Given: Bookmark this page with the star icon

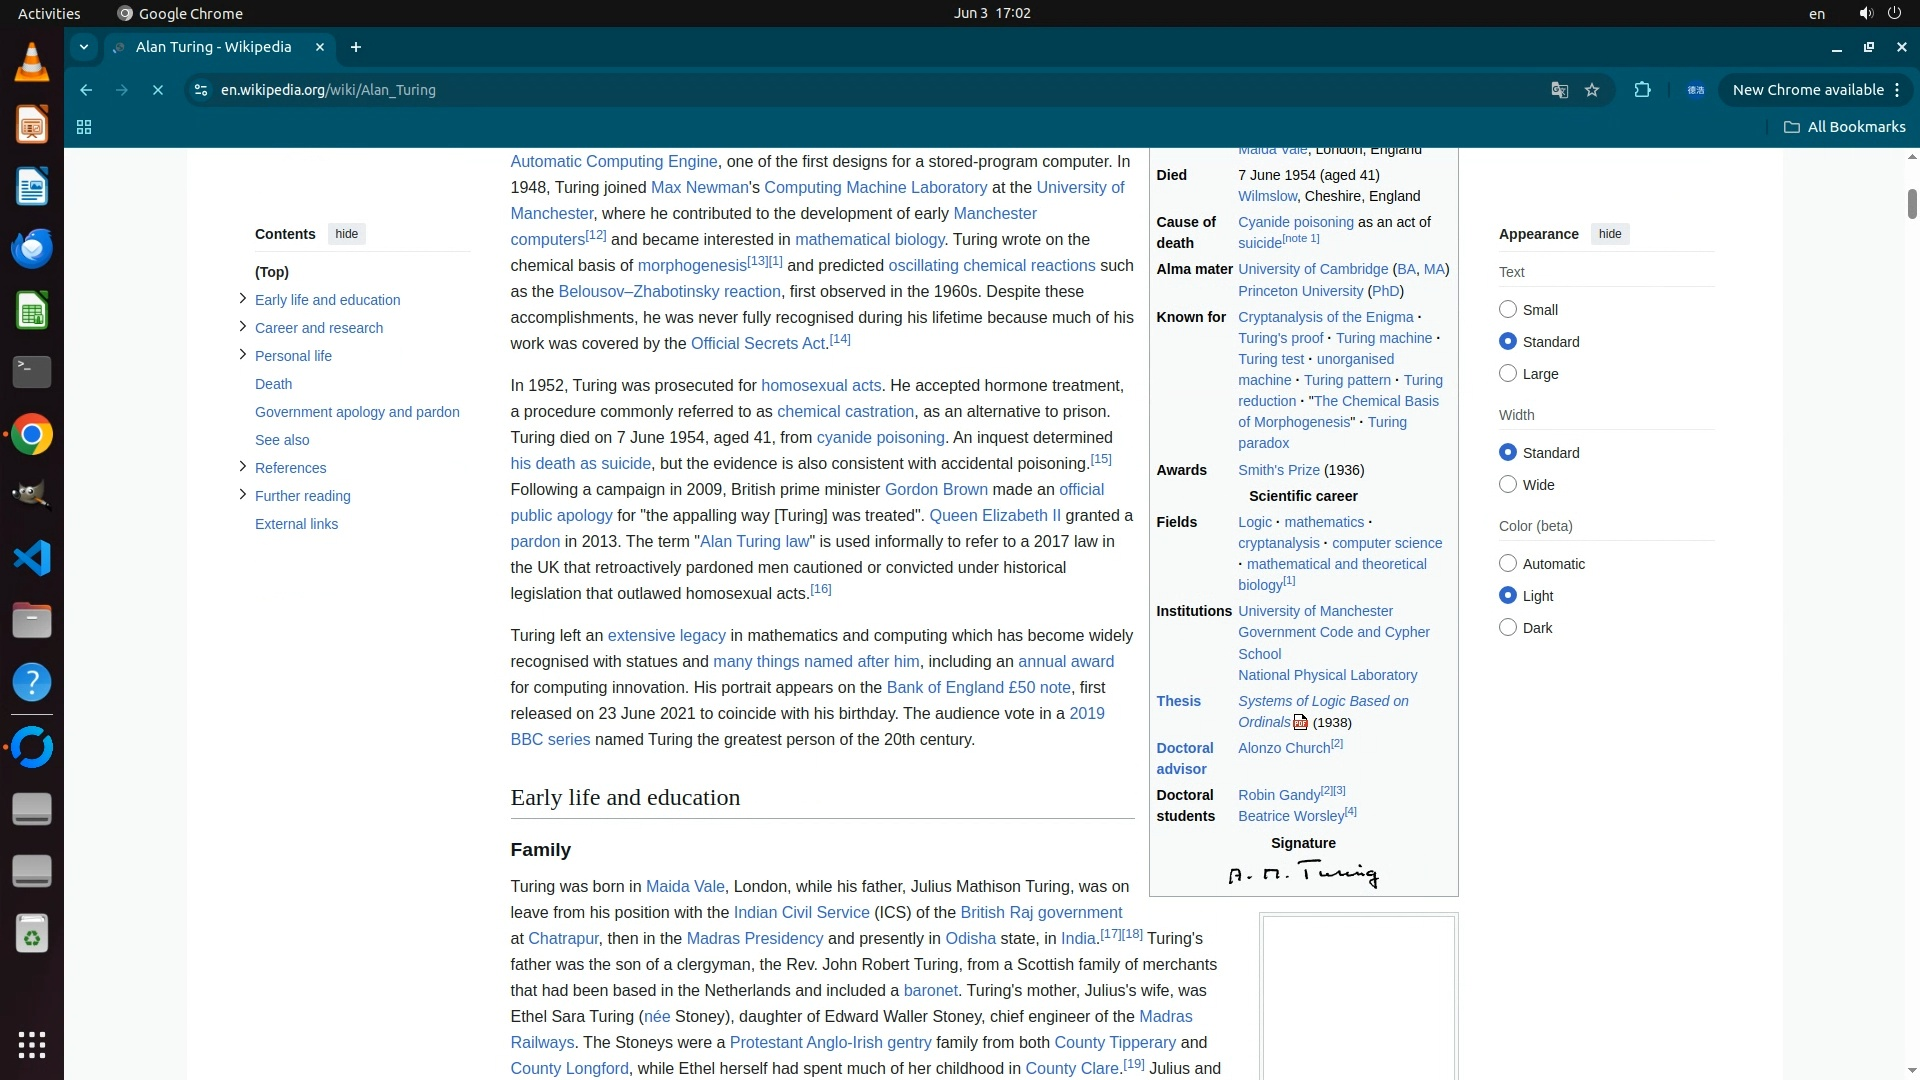Looking at the screenshot, I should tap(1592, 90).
